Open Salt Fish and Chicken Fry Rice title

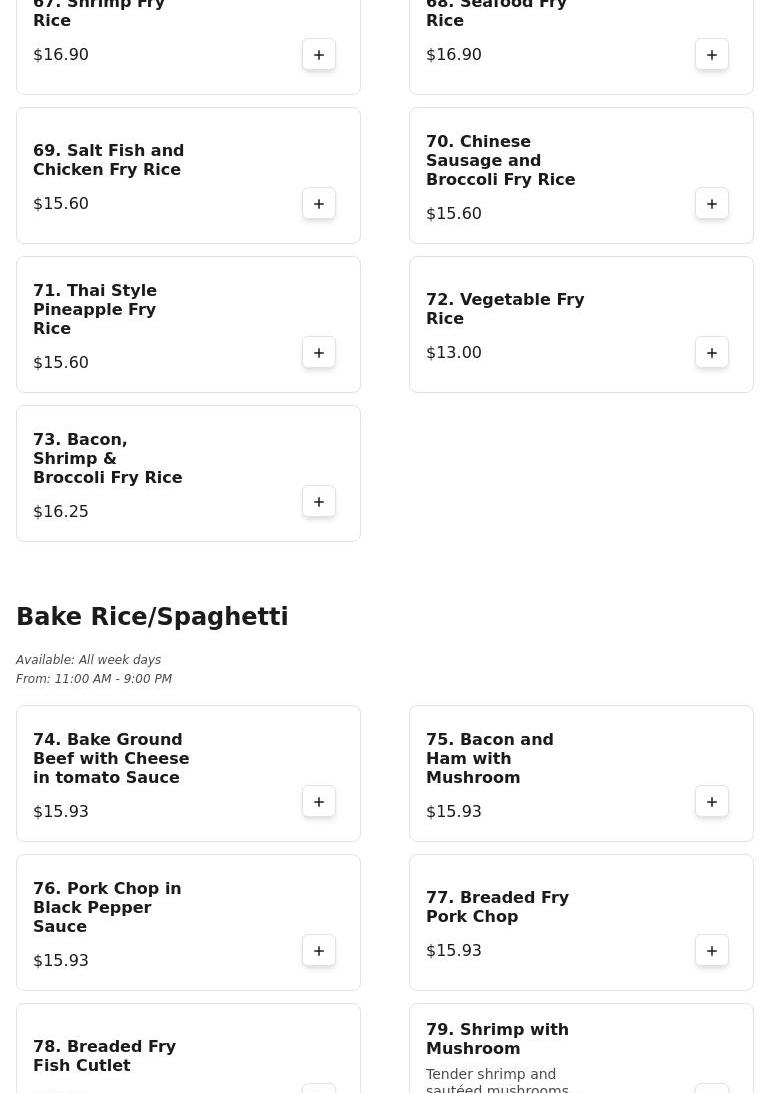pos(108,160)
